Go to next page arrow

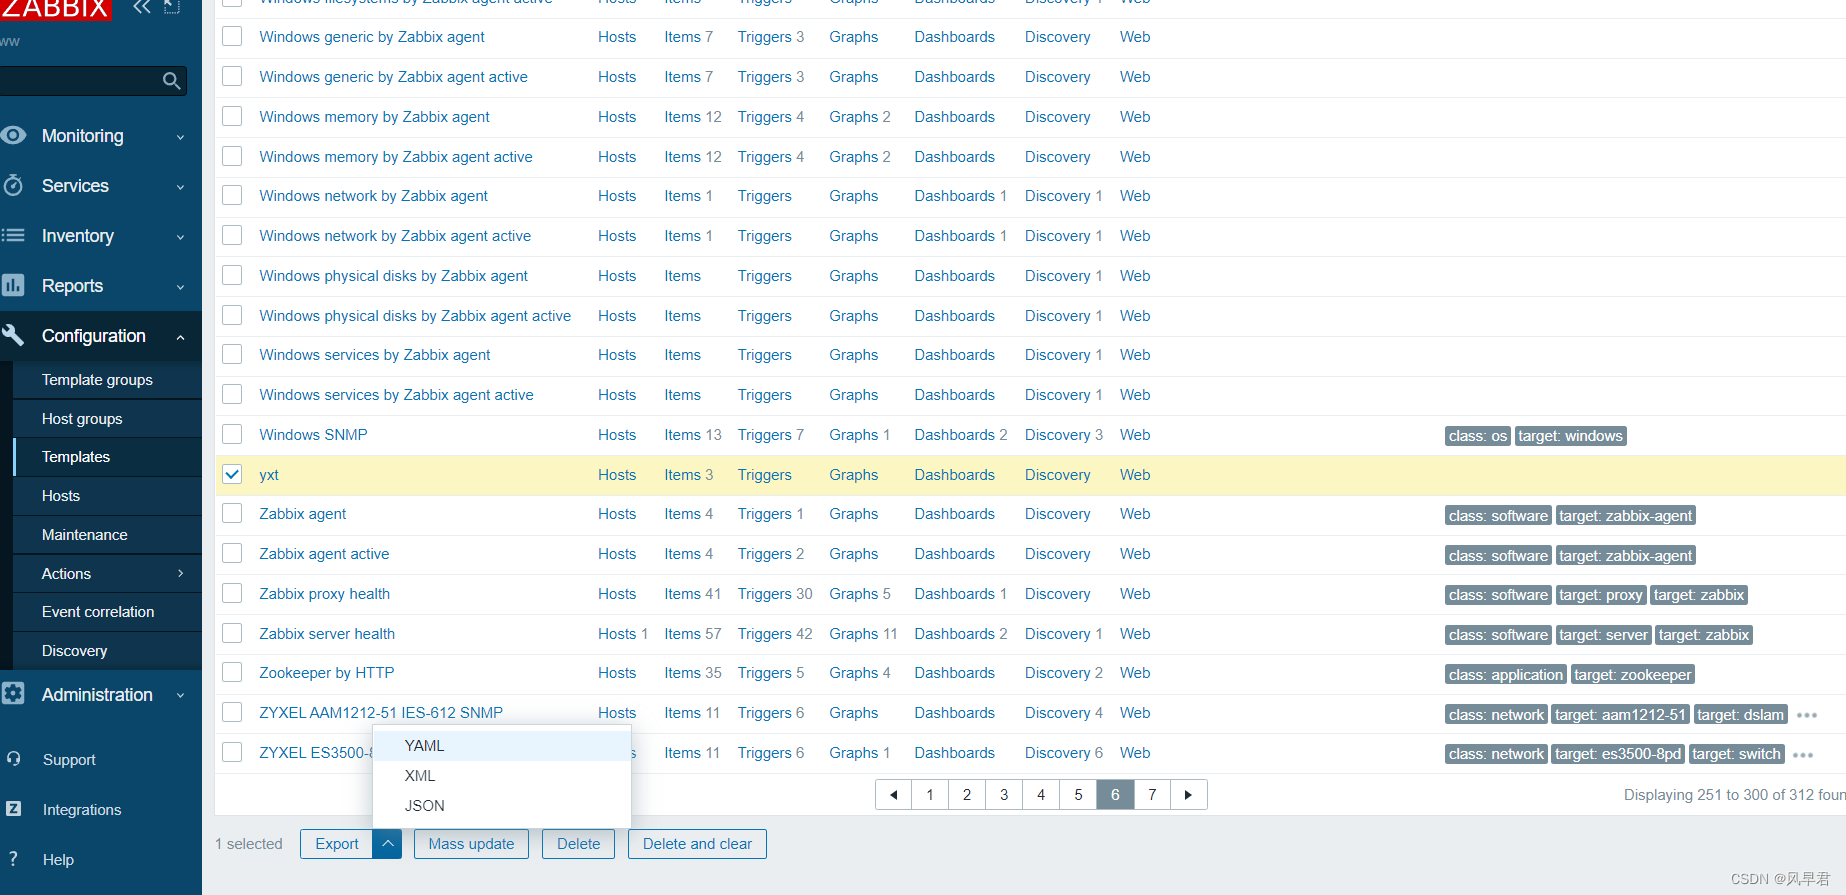point(1188,795)
